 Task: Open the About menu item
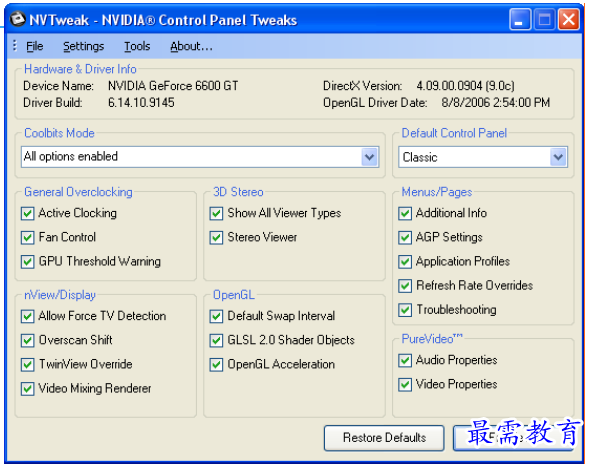point(191,46)
